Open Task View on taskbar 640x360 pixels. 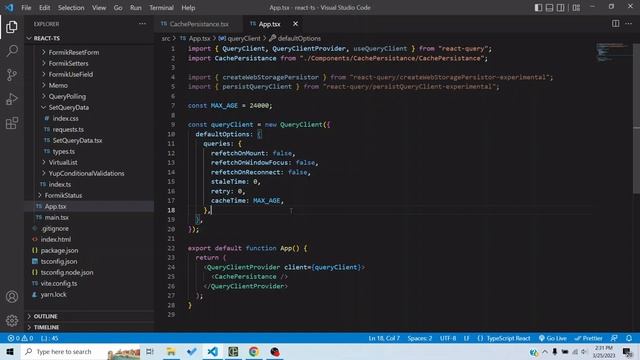click(x=150, y=351)
